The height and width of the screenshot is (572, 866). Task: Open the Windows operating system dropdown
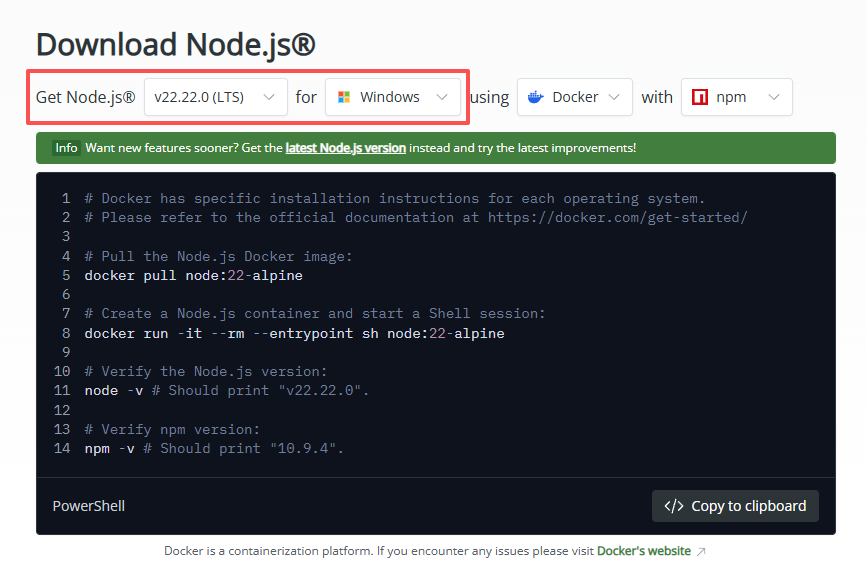click(x=393, y=97)
